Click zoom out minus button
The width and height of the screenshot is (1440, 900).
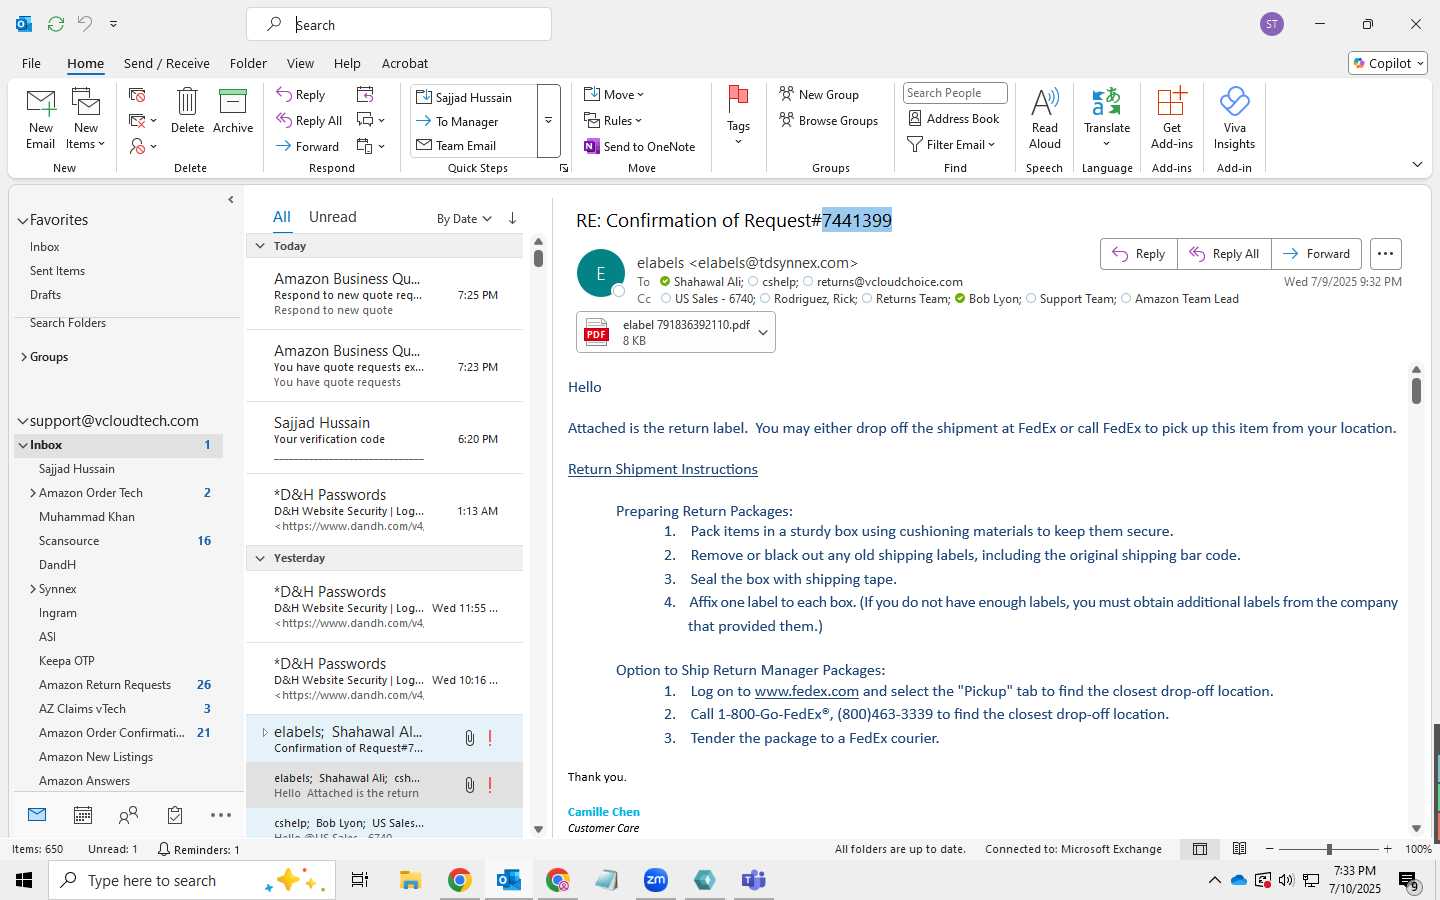pos(1270,849)
